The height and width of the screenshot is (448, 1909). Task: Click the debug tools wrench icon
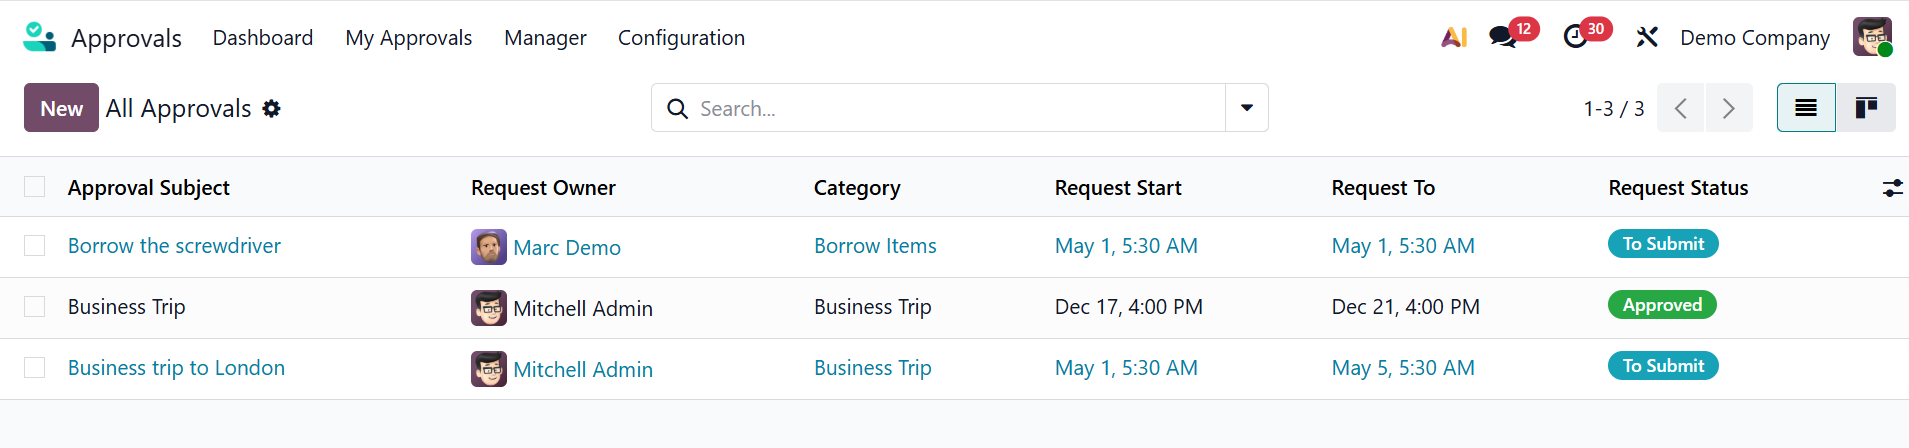pos(1647,38)
